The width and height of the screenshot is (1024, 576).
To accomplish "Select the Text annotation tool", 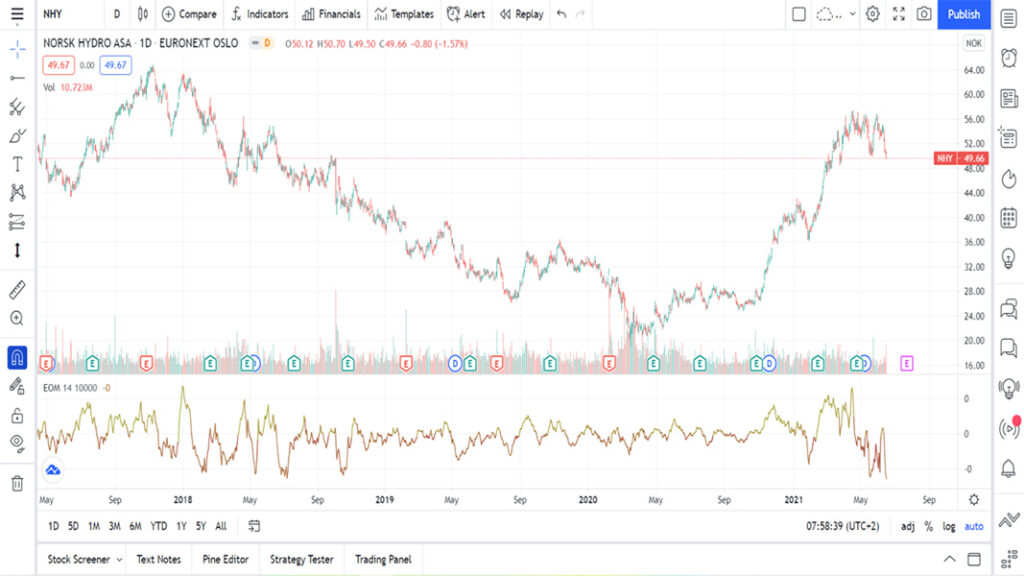I will pyautogui.click(x=17, y=164).
